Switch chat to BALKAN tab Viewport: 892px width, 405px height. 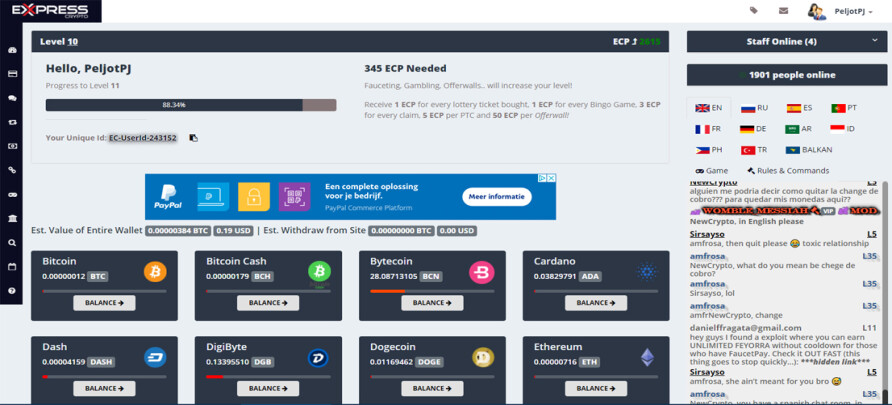(808, 150)
